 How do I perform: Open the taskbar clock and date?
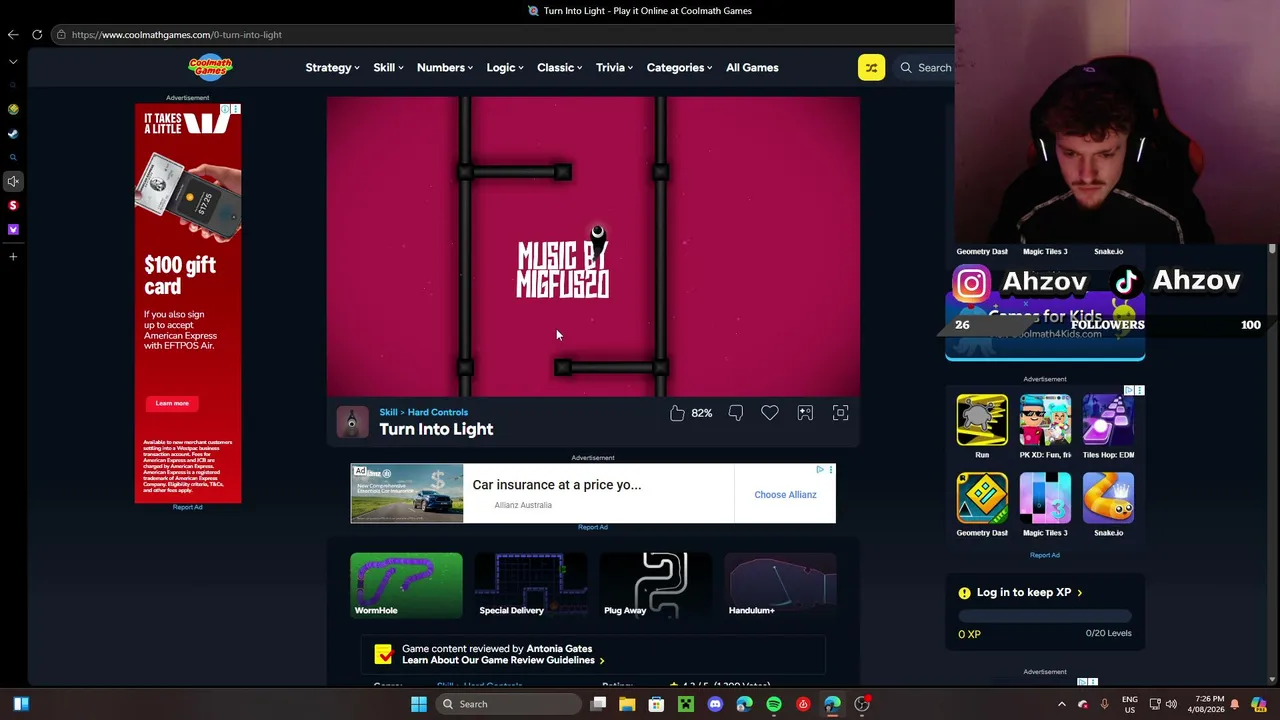click(x=1205, y=704)
